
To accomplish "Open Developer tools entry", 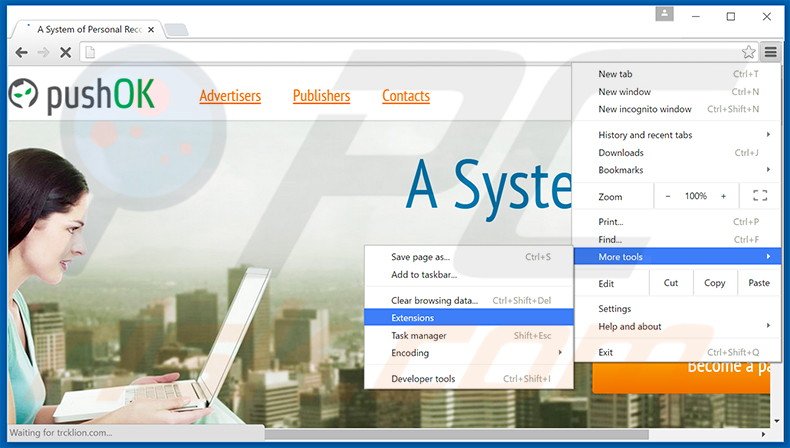I will (x=469, y=378).
